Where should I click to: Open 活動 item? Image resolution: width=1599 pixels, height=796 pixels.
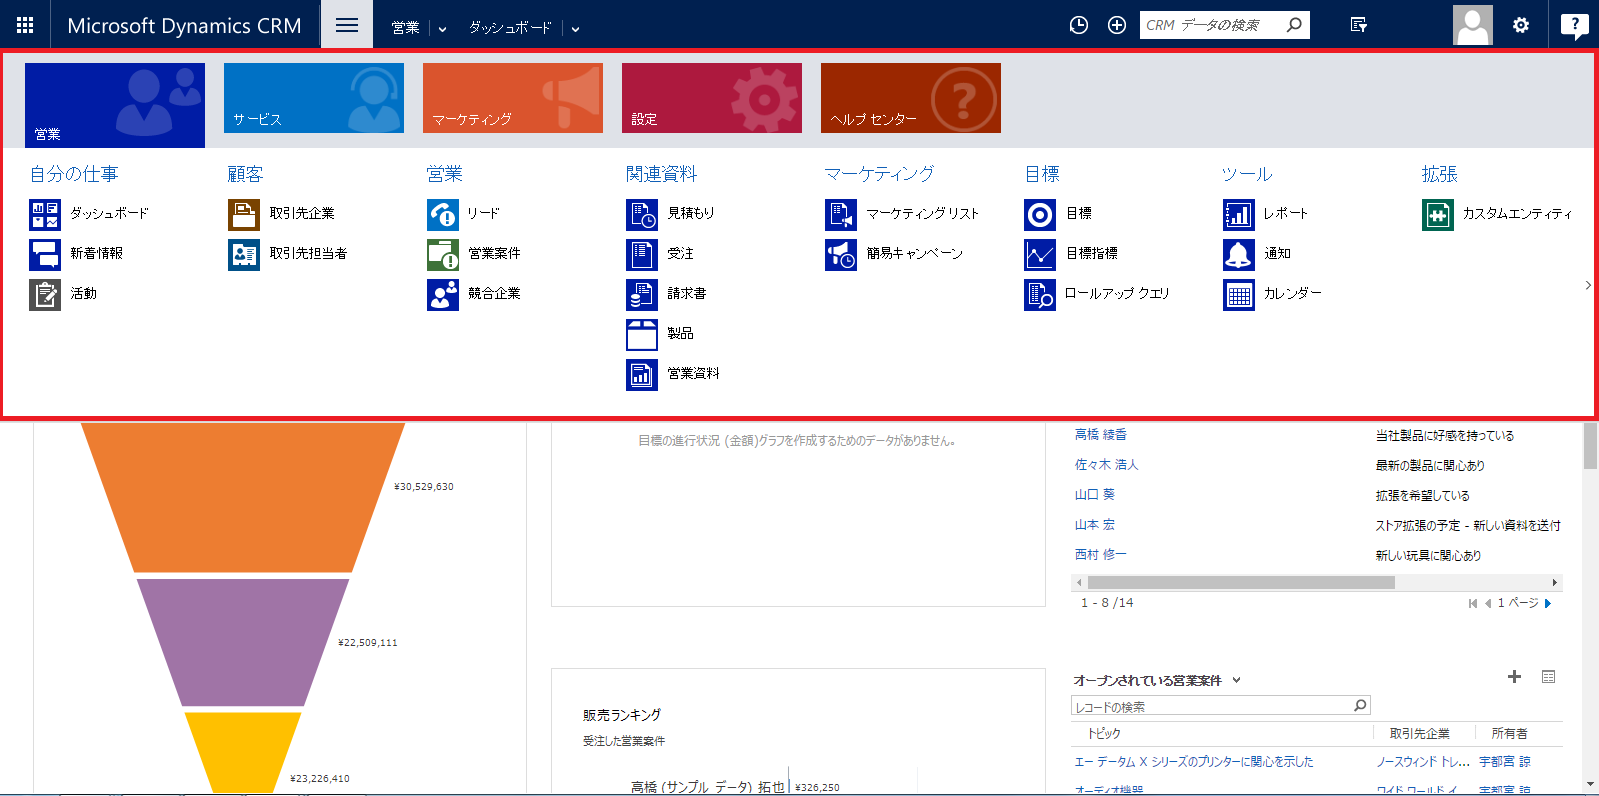coord(63,294)
